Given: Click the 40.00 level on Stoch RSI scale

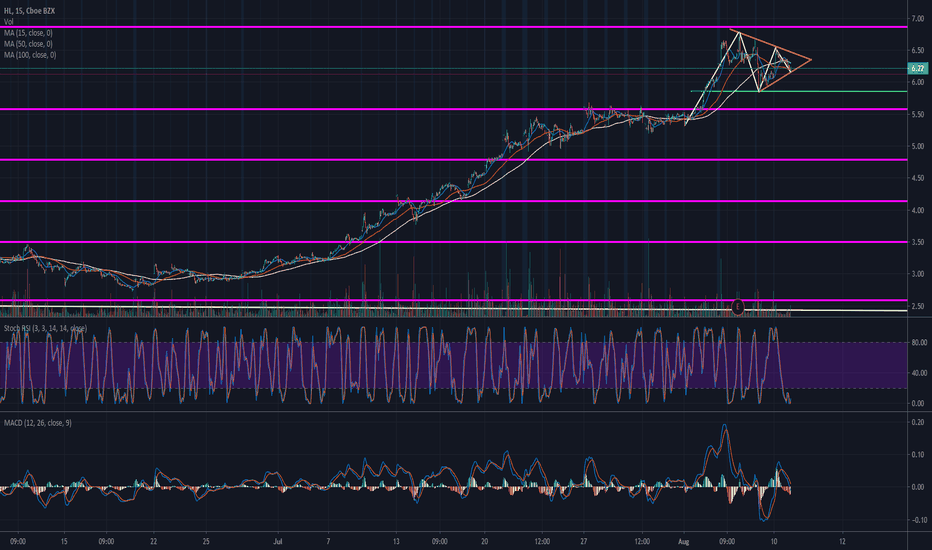Looking at the screenshot, I should [919, 373].
